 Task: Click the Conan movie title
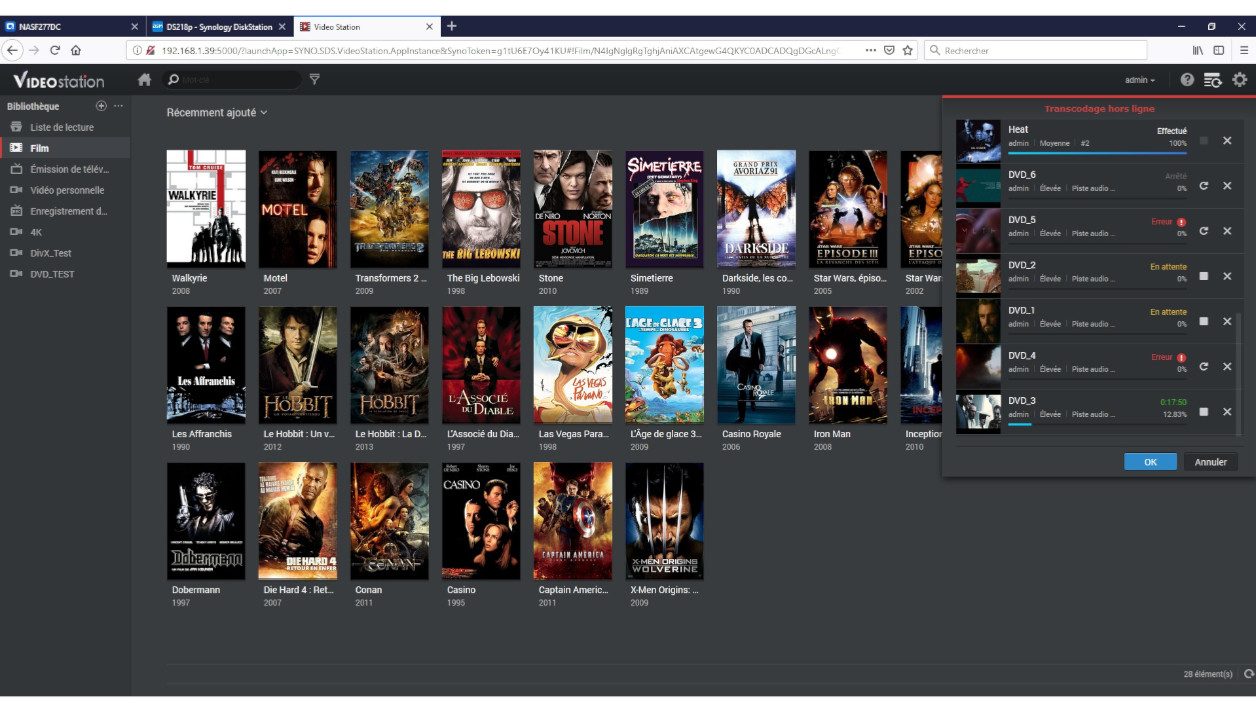[x=369, y=590]
